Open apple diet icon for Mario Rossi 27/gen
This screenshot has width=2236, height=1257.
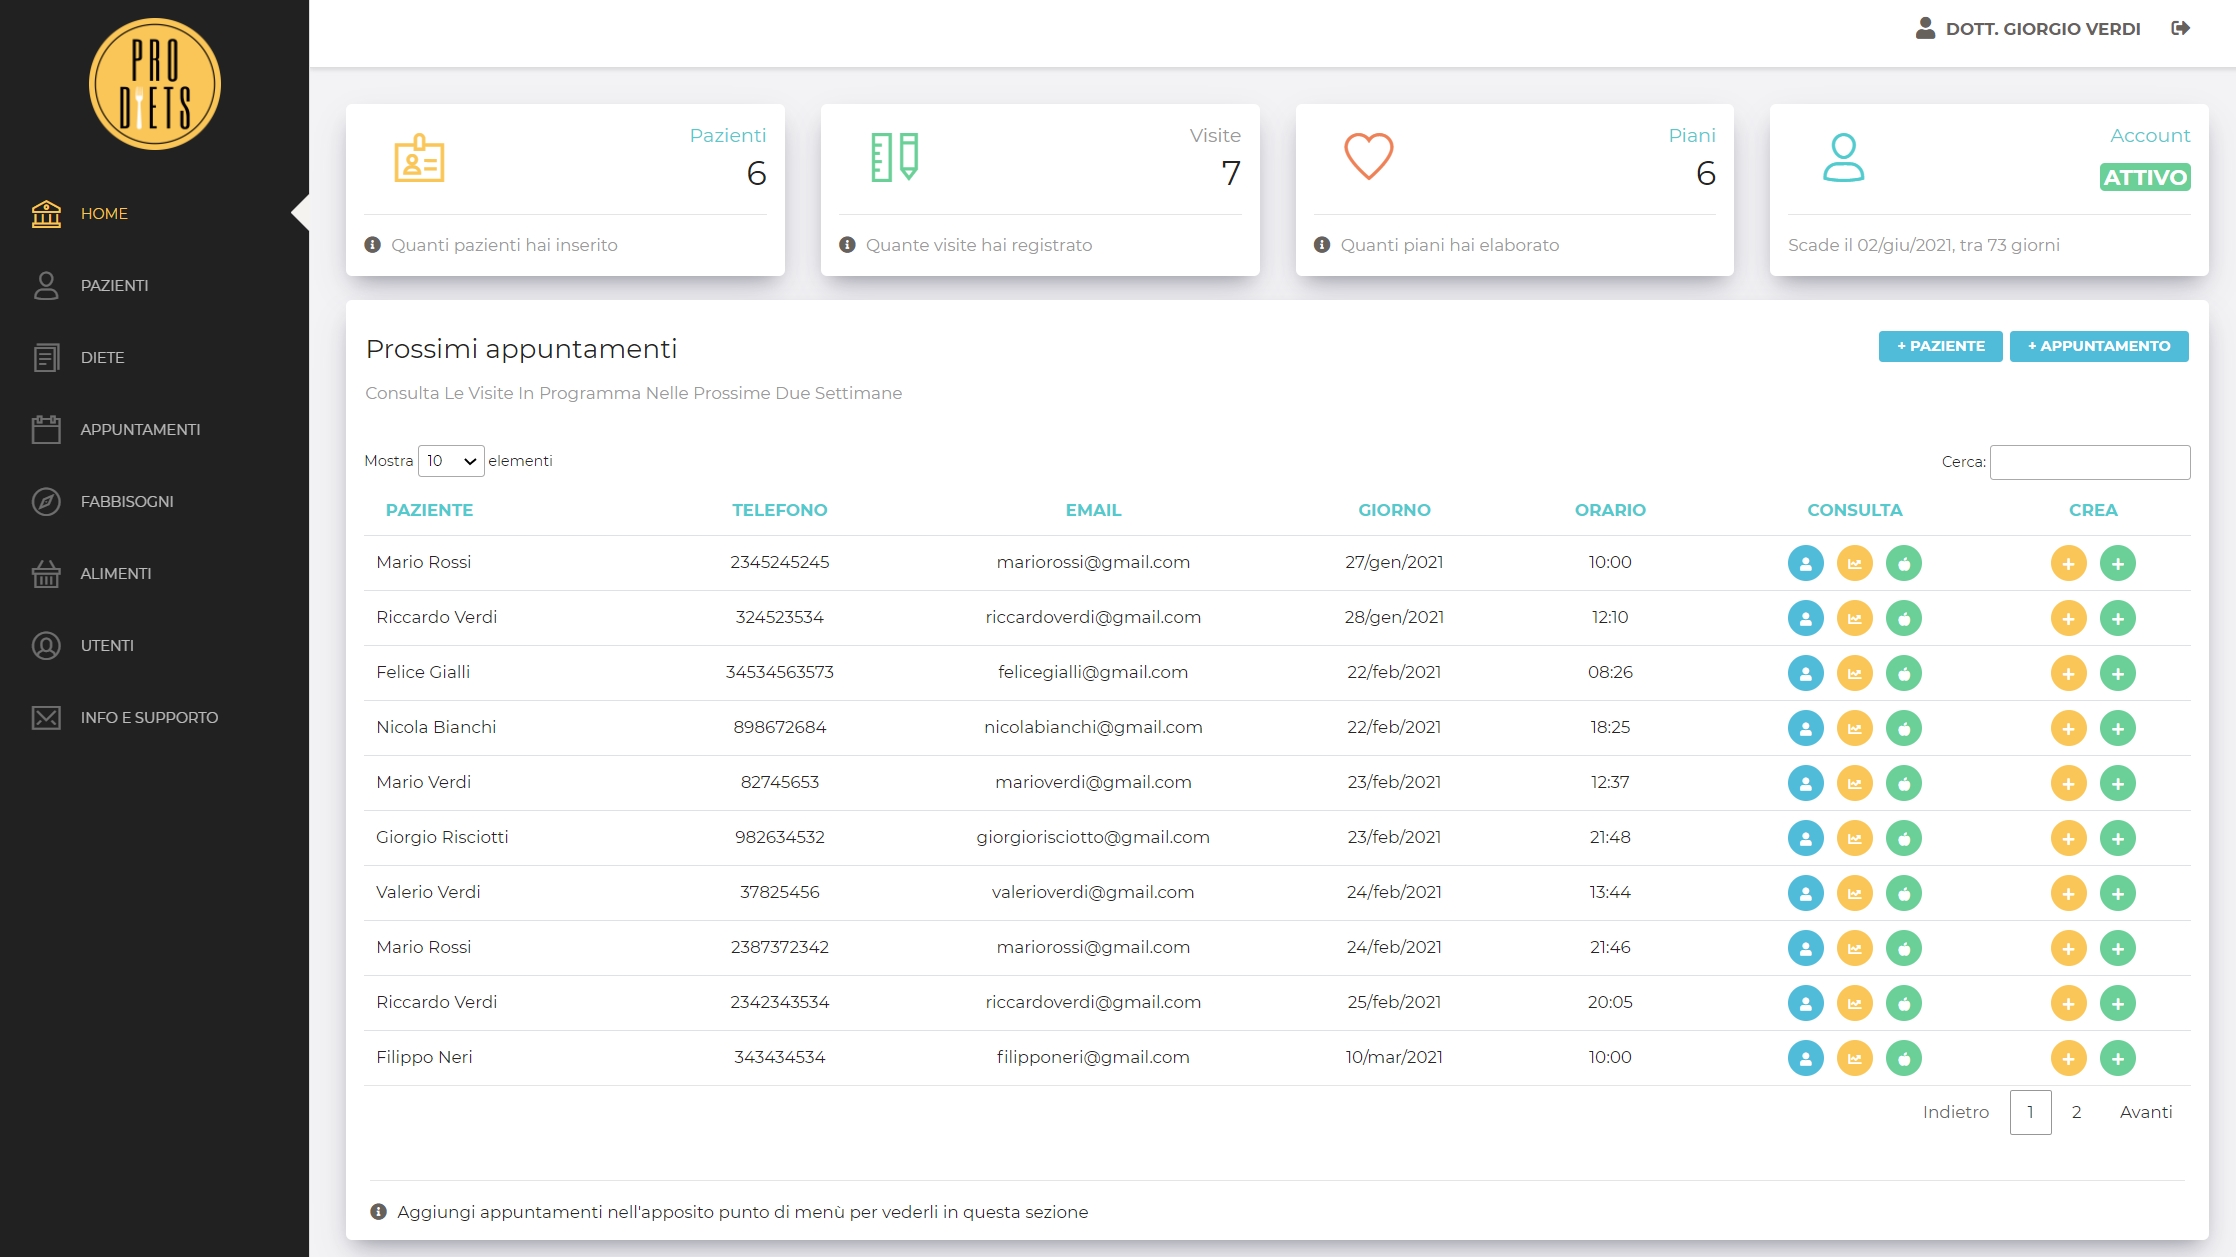pos(1904,563)
